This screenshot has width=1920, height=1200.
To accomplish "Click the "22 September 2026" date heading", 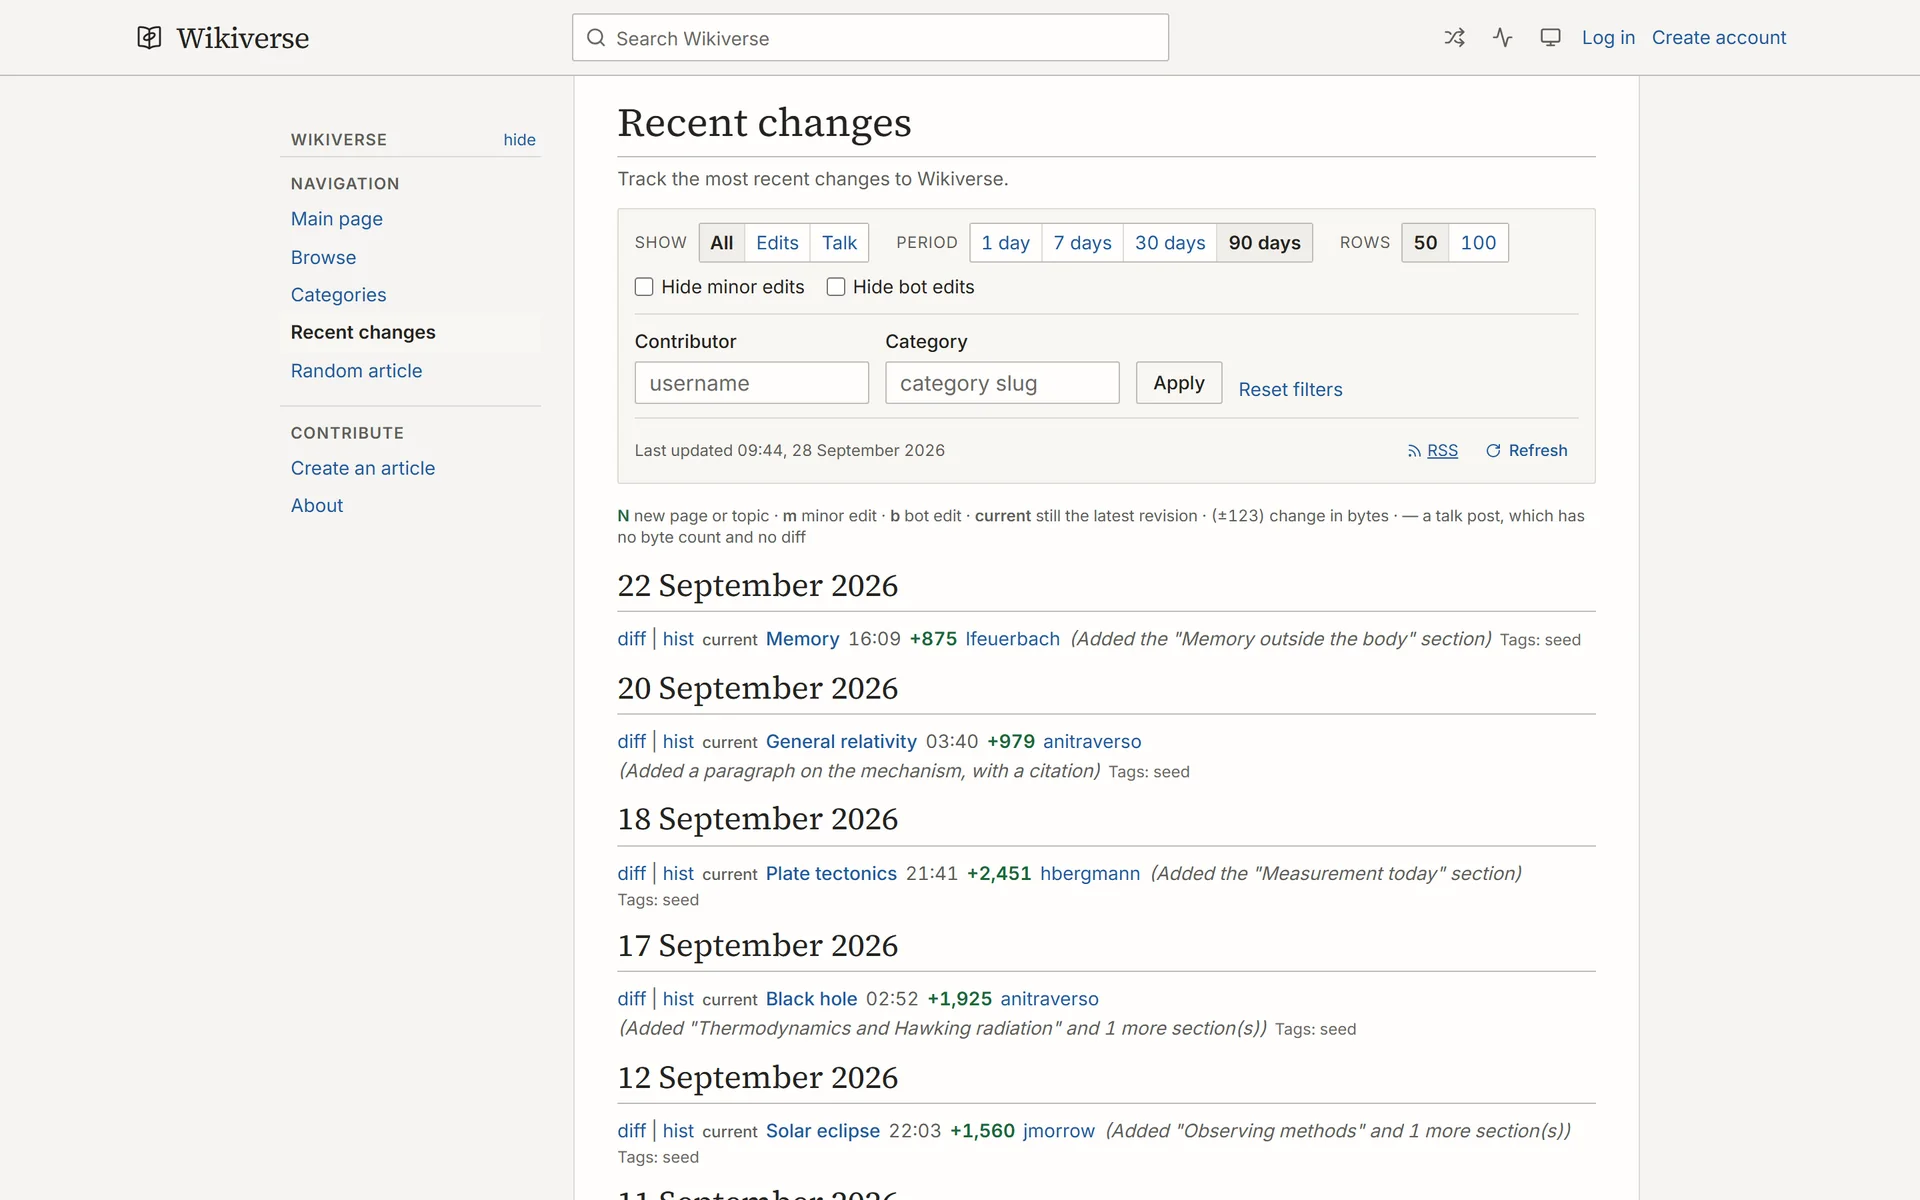I will click(x=757, y=586).
